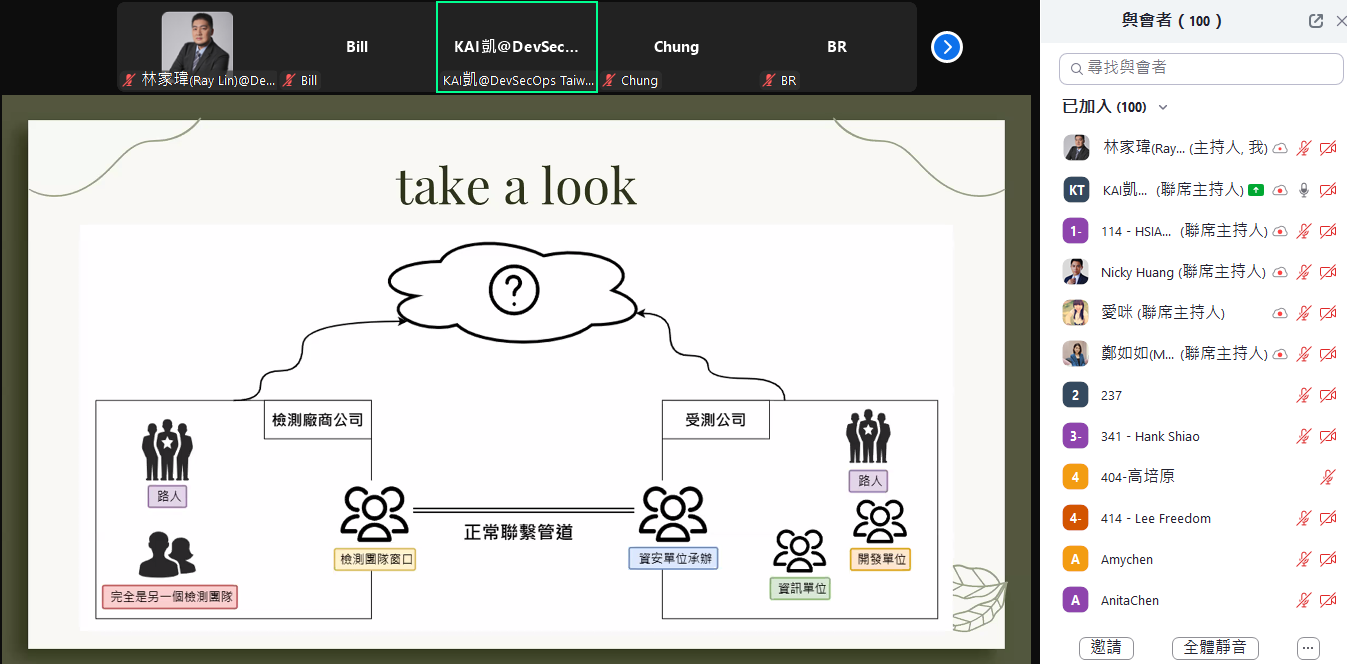Click the 全體靜音 mute all button

point(1214,647)
